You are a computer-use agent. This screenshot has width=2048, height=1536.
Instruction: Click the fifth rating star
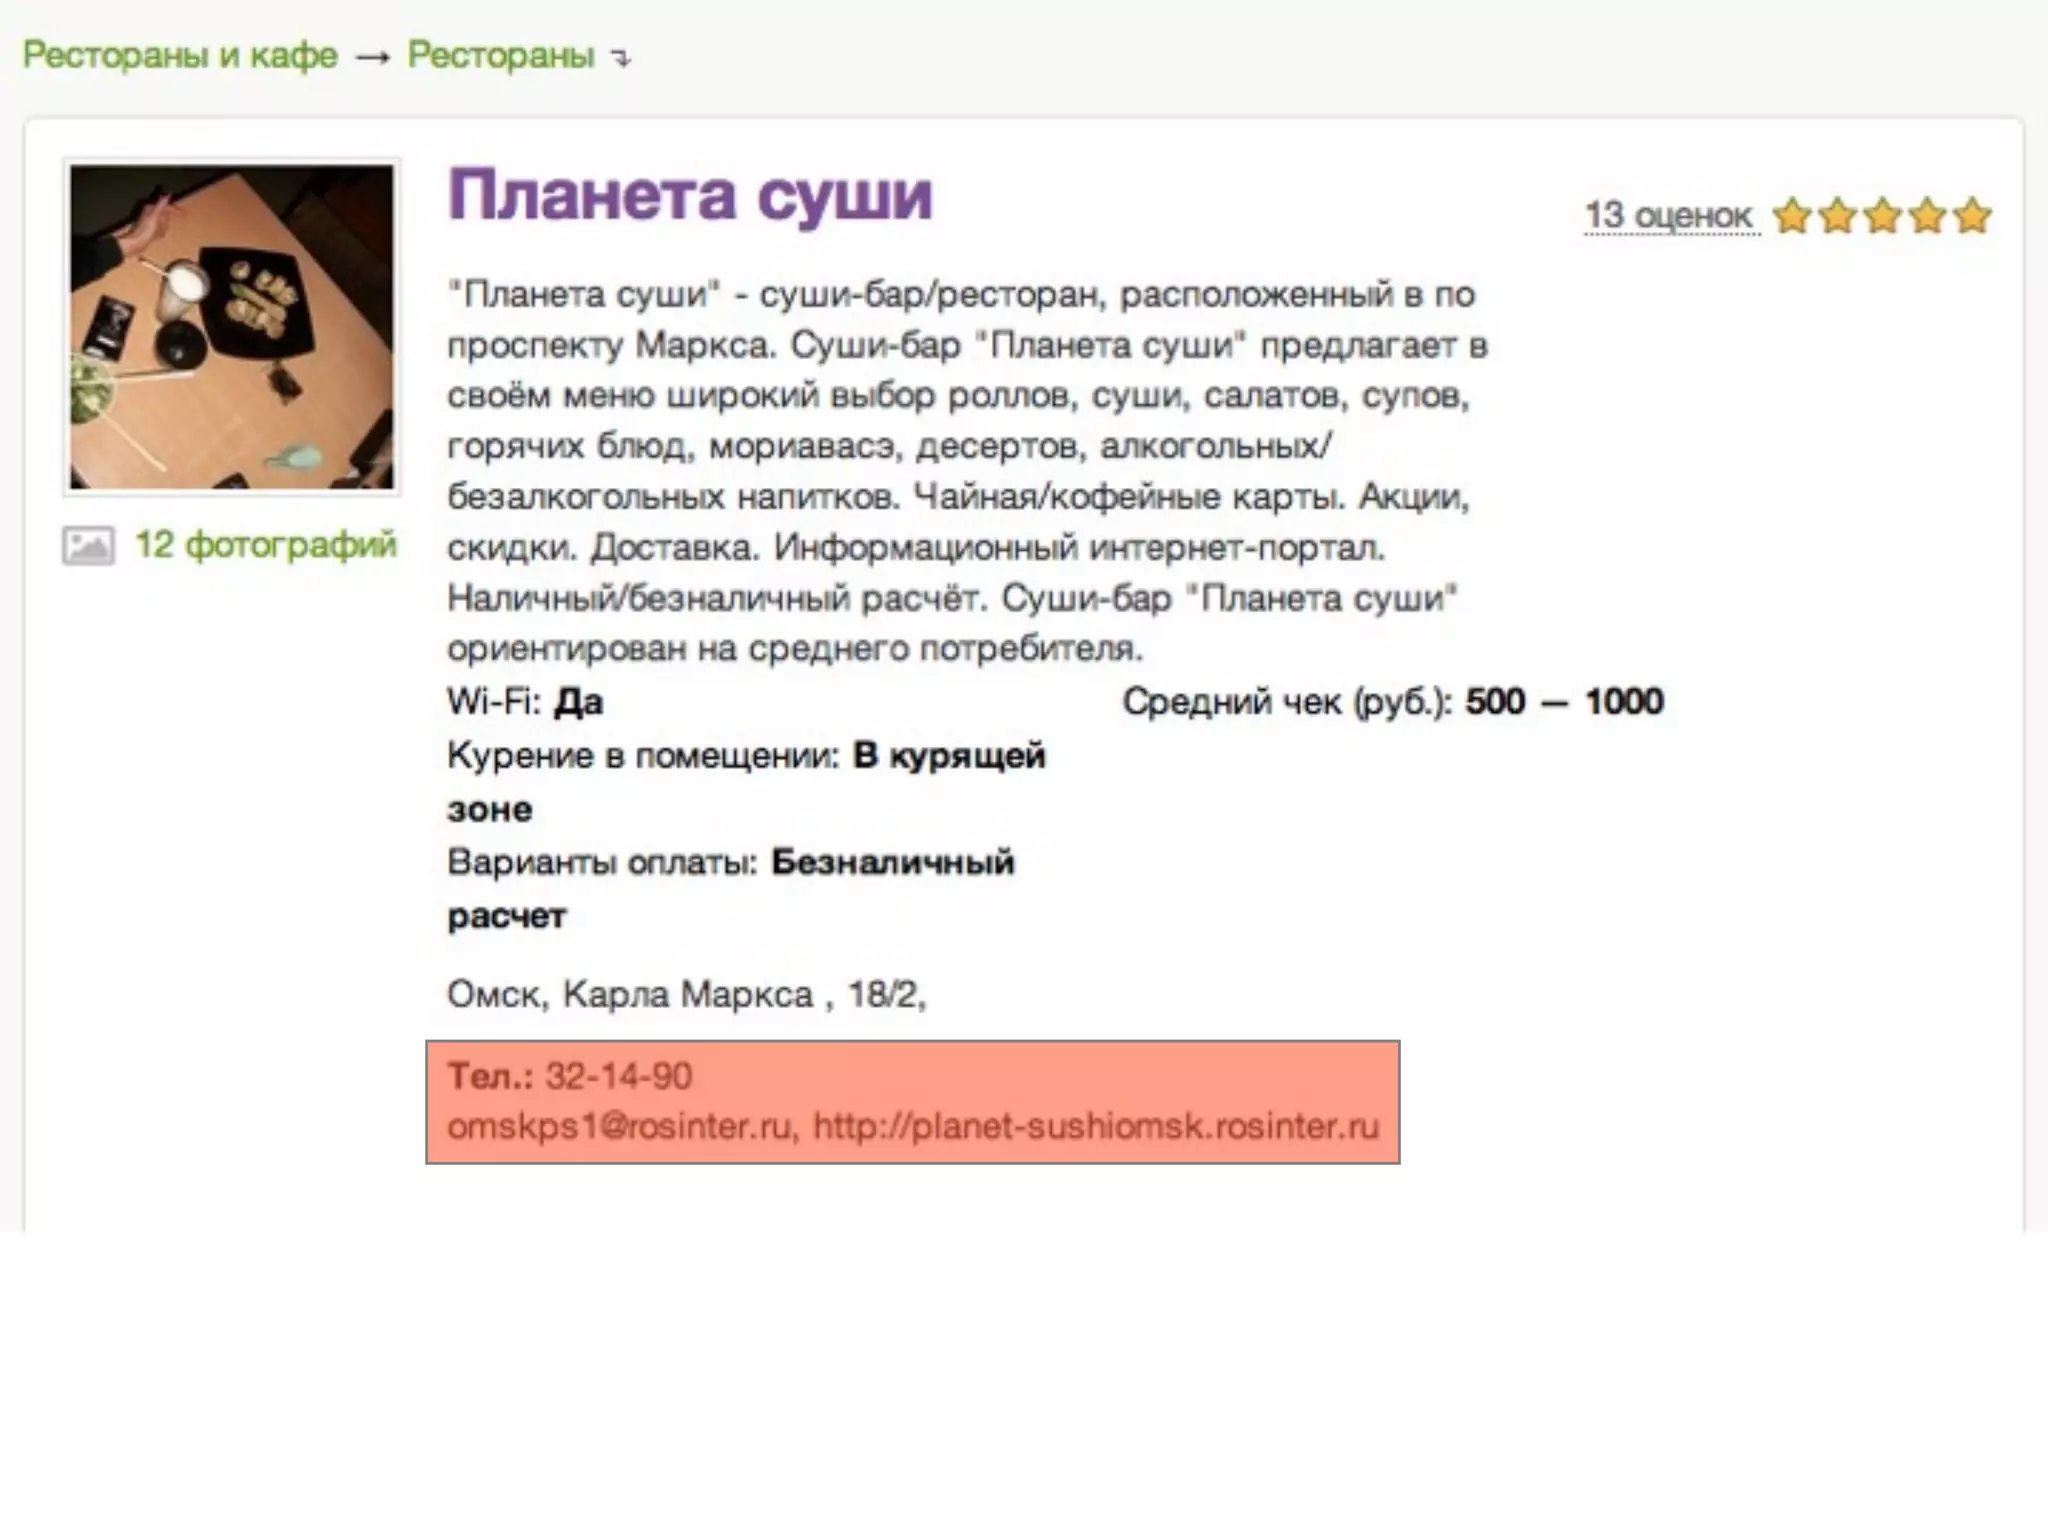tap(1972, 216)
